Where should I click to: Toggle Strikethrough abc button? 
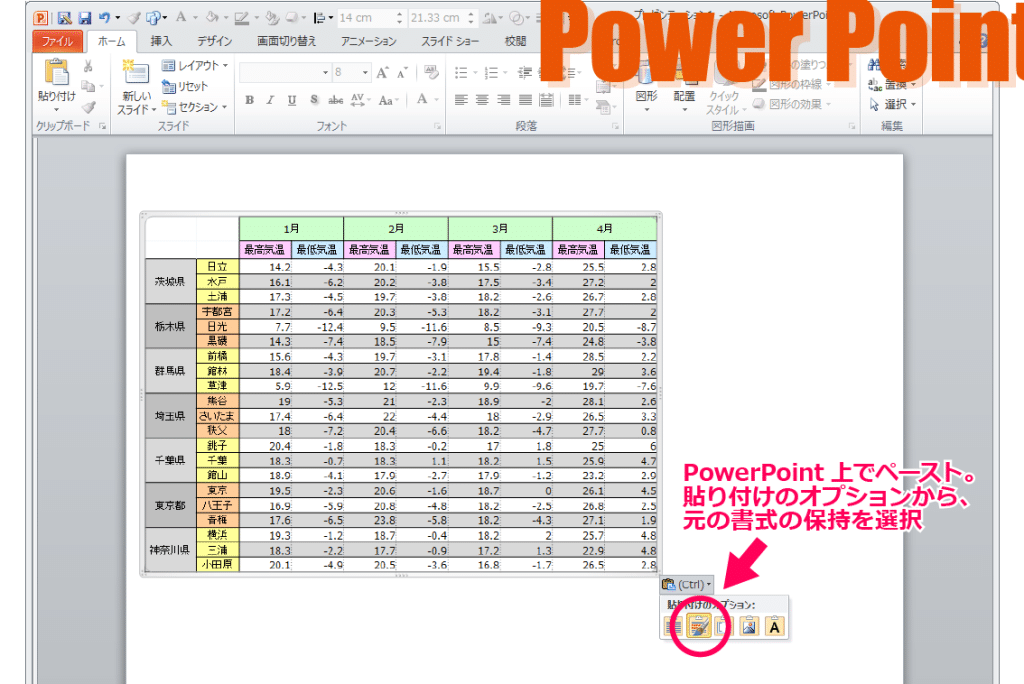[336, 100]
